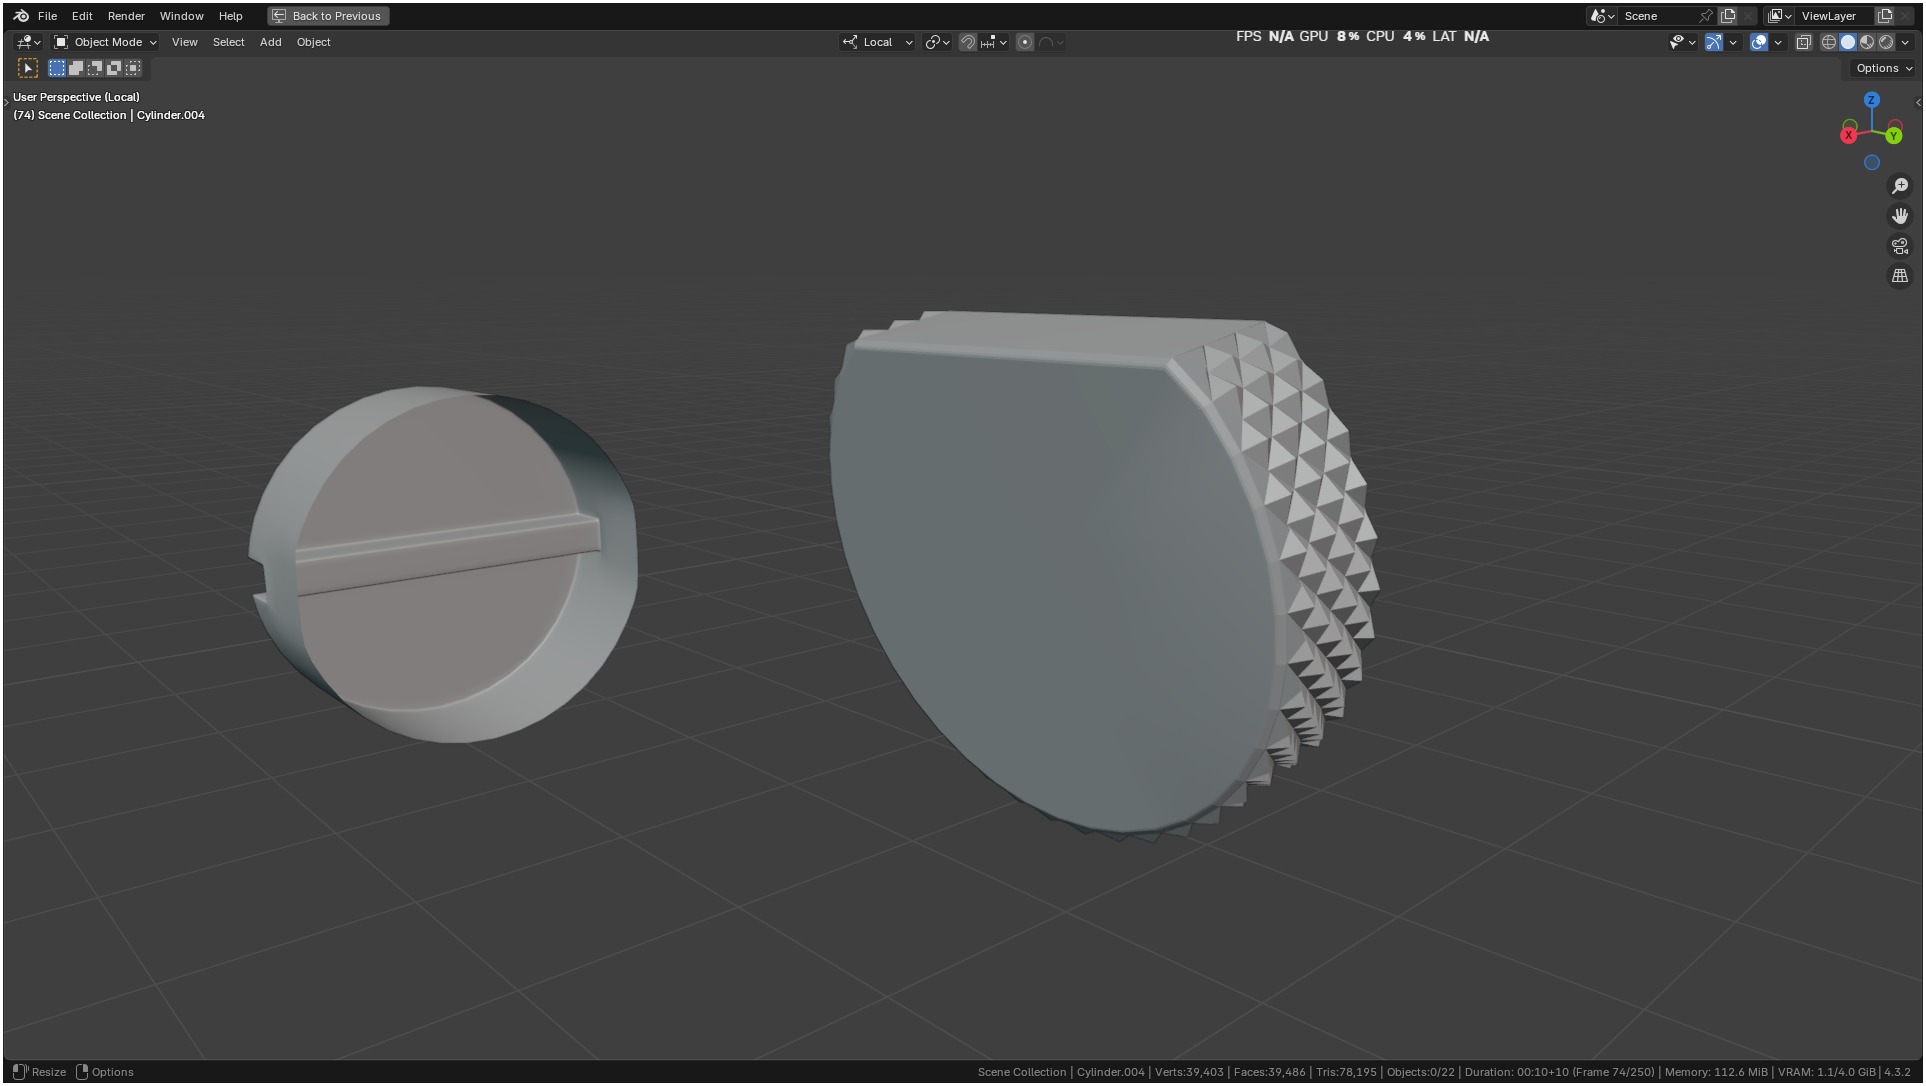Image resolution: width=1926 pixels, height=1086 pixels.
Task: Click the zoom view magnifier icon
Action: coord(1900,186)
